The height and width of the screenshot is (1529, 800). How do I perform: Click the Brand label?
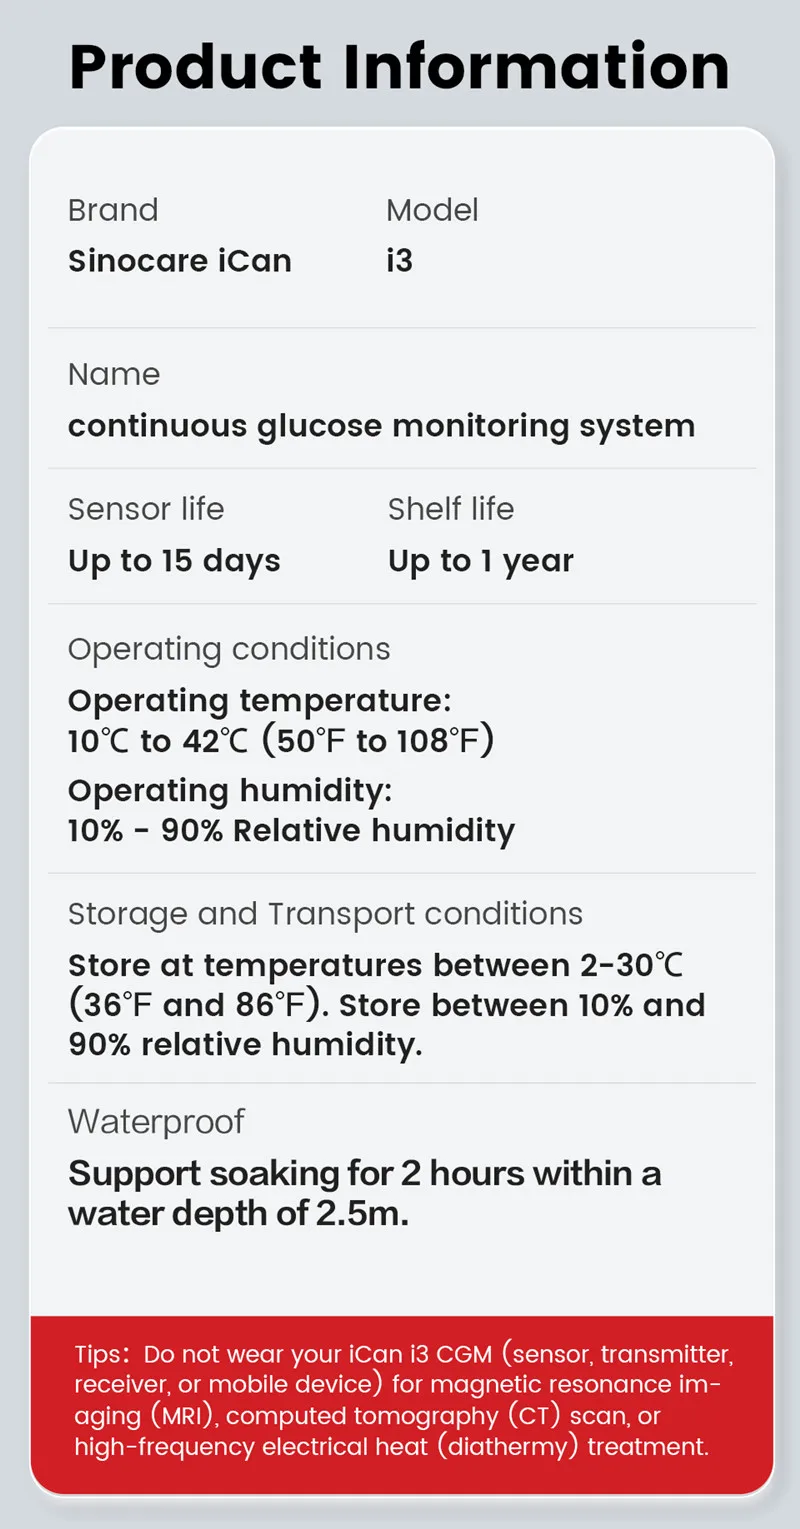[x=113, y=210]
